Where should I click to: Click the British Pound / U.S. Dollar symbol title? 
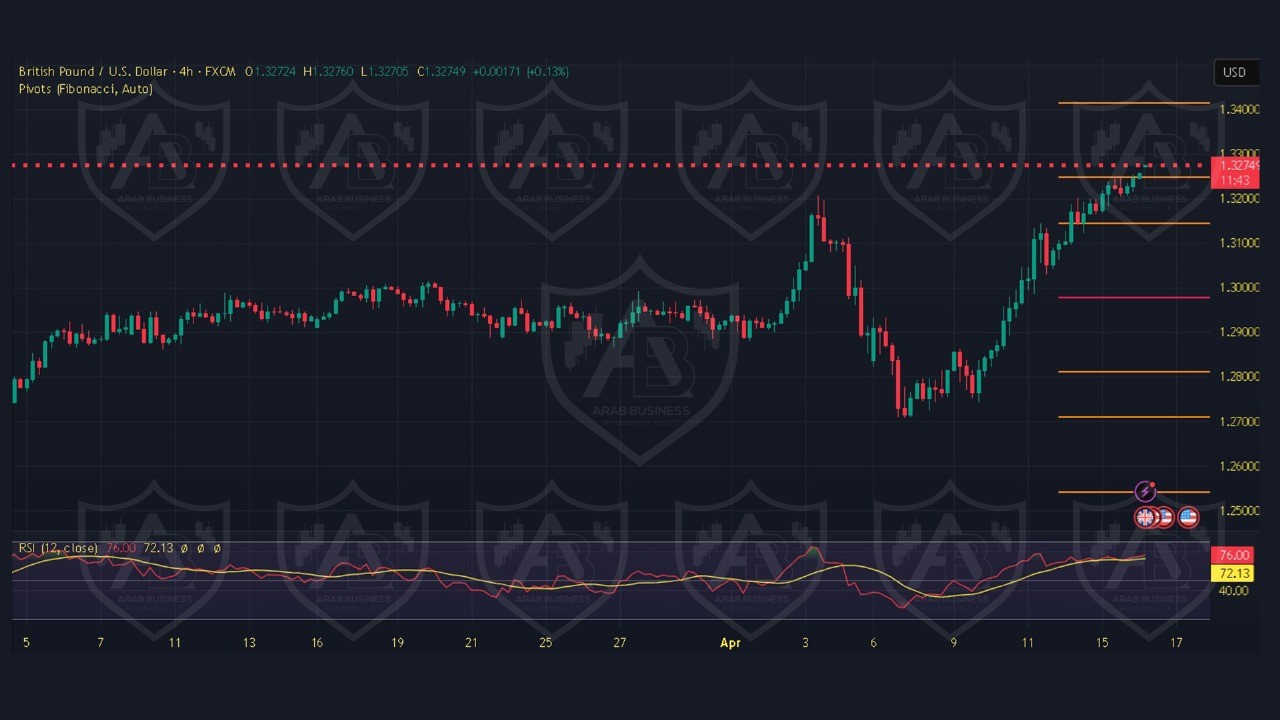(x=95, y=72)
